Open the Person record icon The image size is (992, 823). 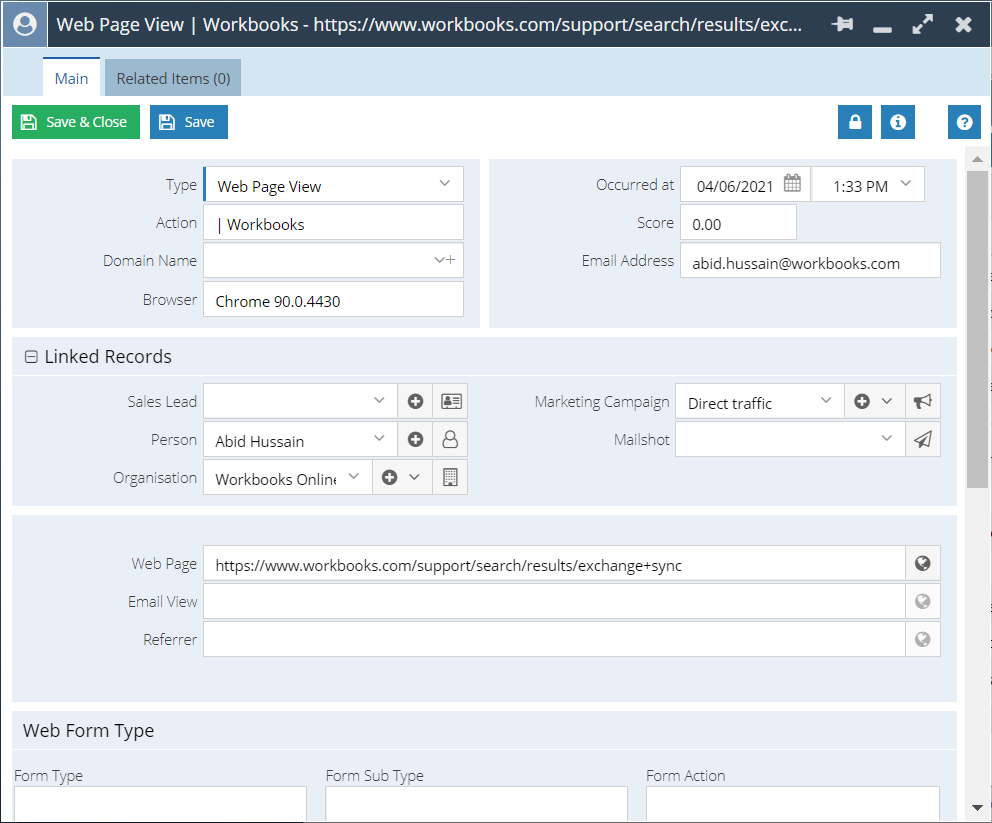pyautogui.click(x=450, y=440)
